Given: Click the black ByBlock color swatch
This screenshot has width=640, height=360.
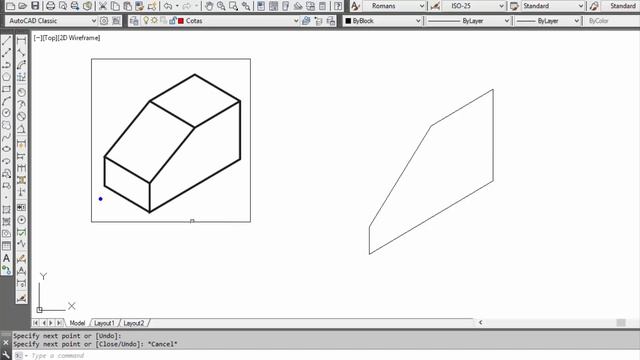Looking at the screenshot, I should (348, 20).
